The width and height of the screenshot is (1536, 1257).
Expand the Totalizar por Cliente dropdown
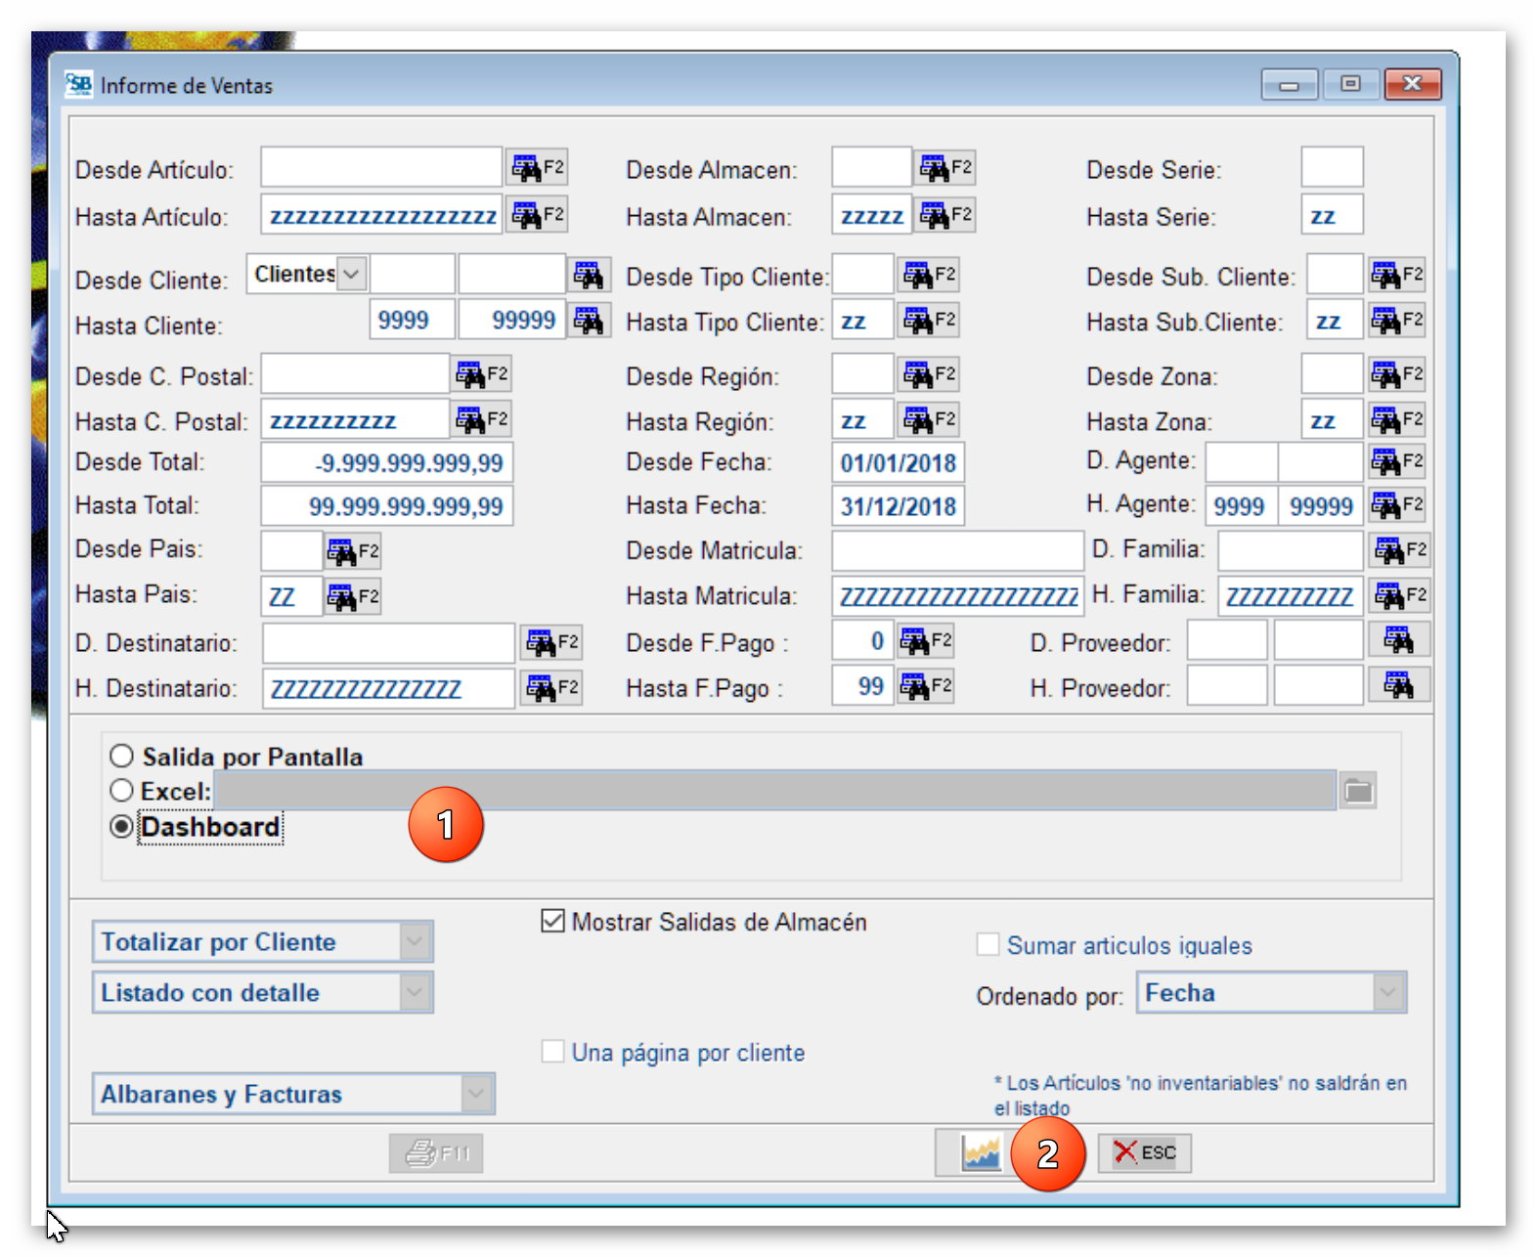point(415,942)
